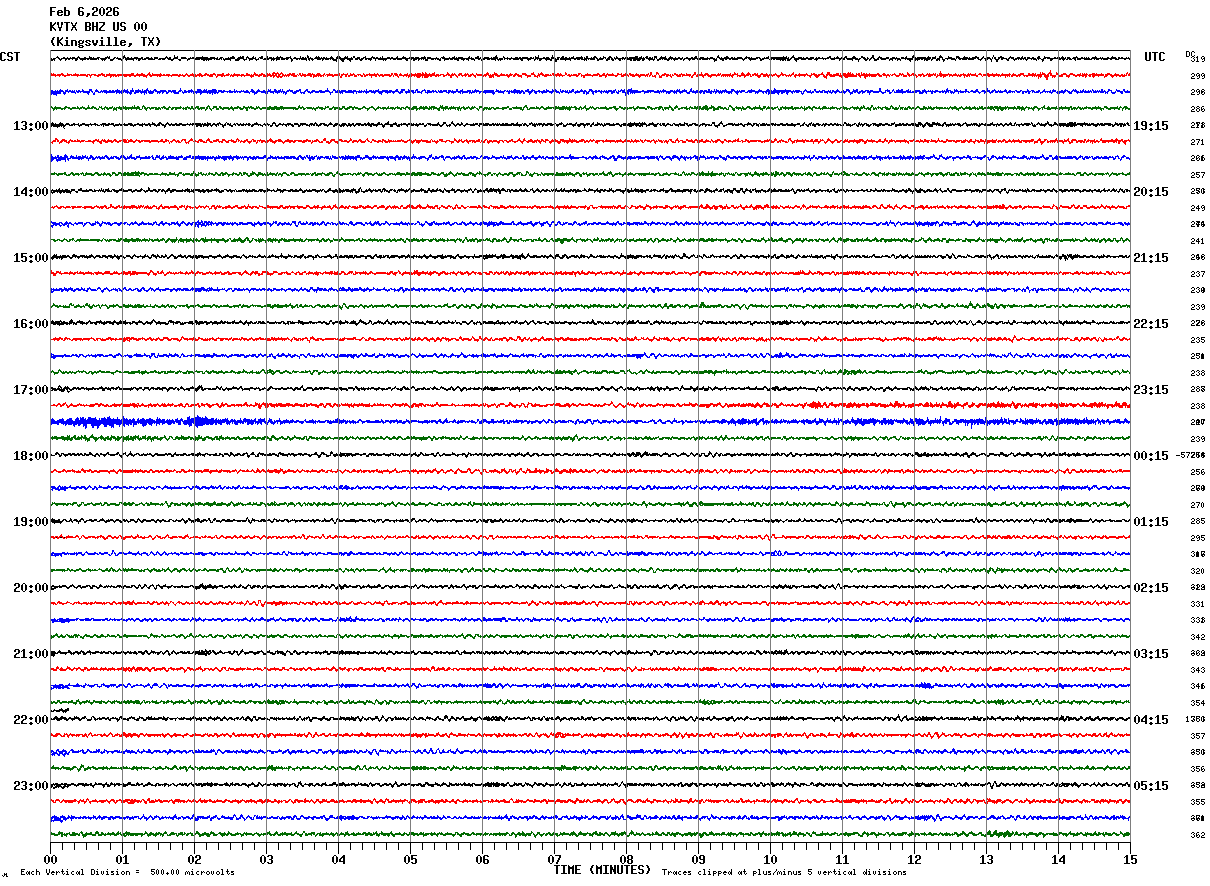
Task: Click the vertical division 500.00 microvolts note
Action: (128, 873)
